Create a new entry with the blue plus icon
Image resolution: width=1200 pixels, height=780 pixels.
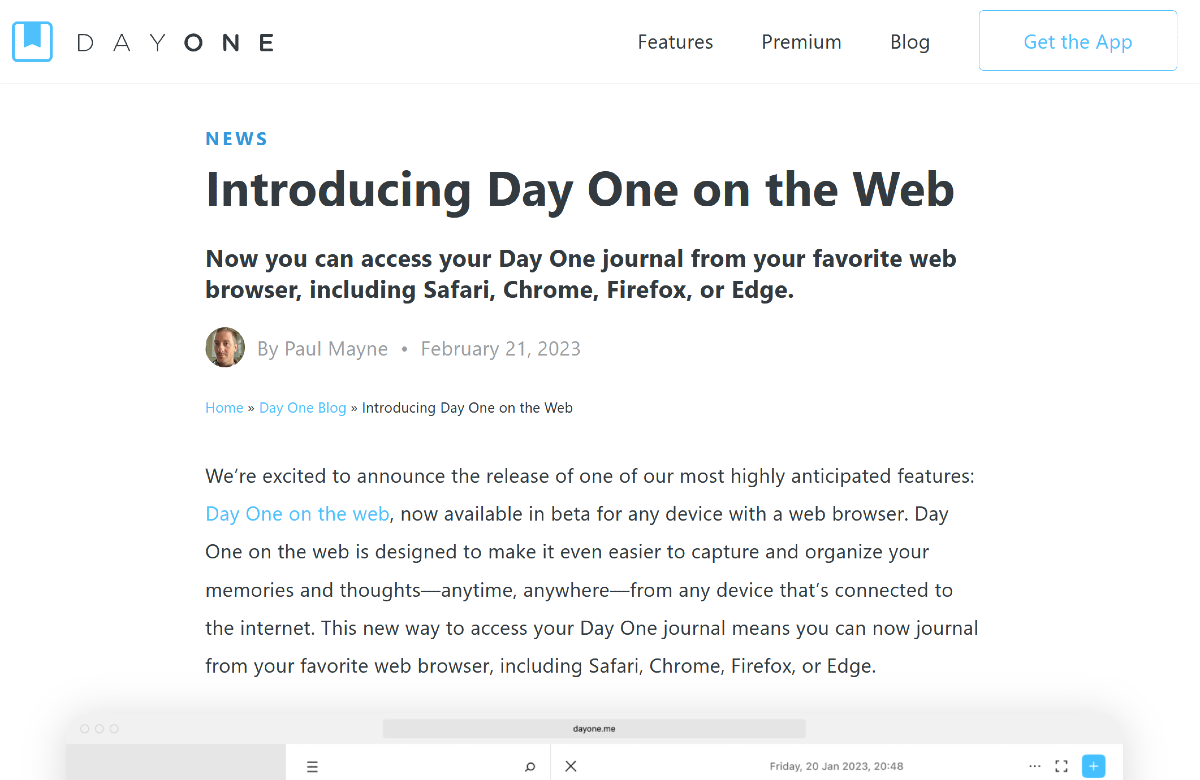(1093, 766)
